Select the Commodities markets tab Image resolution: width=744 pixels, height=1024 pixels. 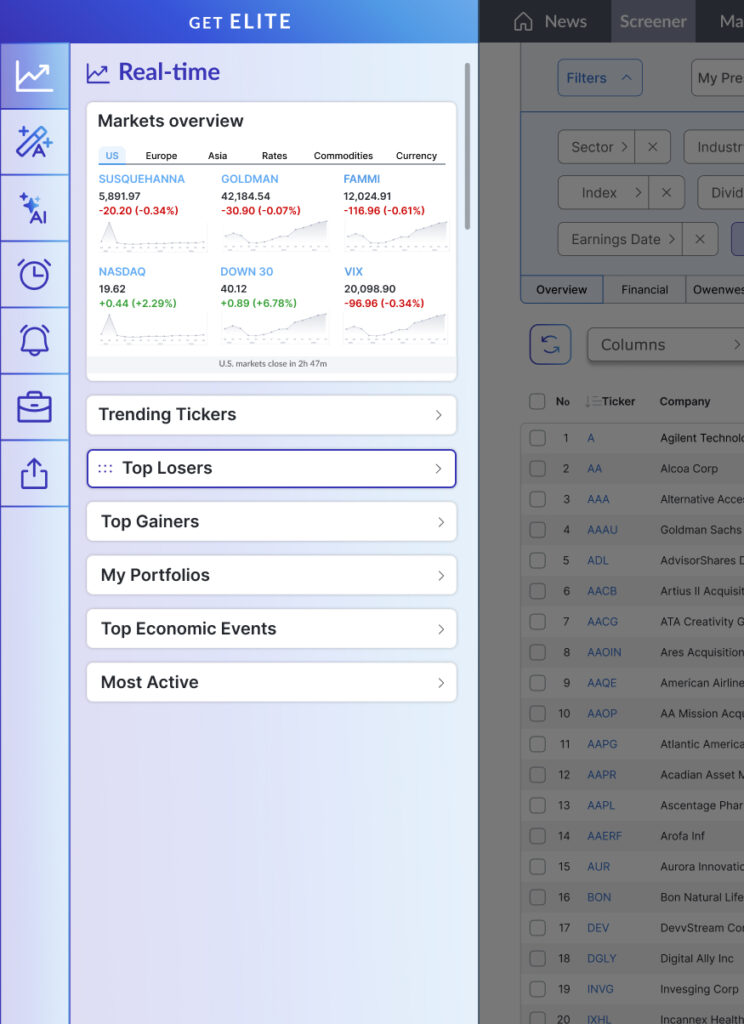coord(343,155)
